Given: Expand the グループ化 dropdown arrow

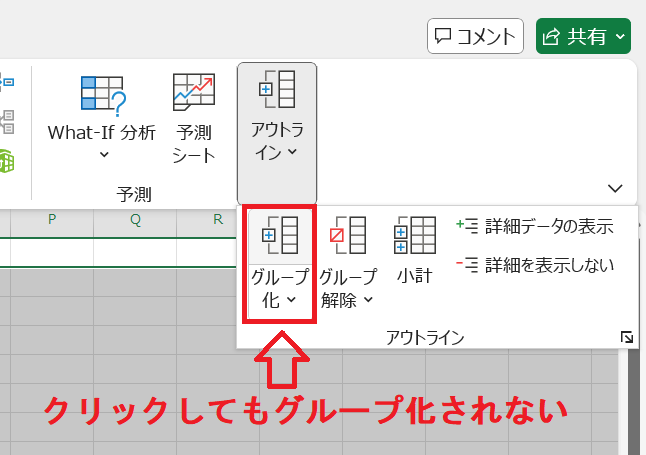Looking at the screenshot, I should pos(291,299).
